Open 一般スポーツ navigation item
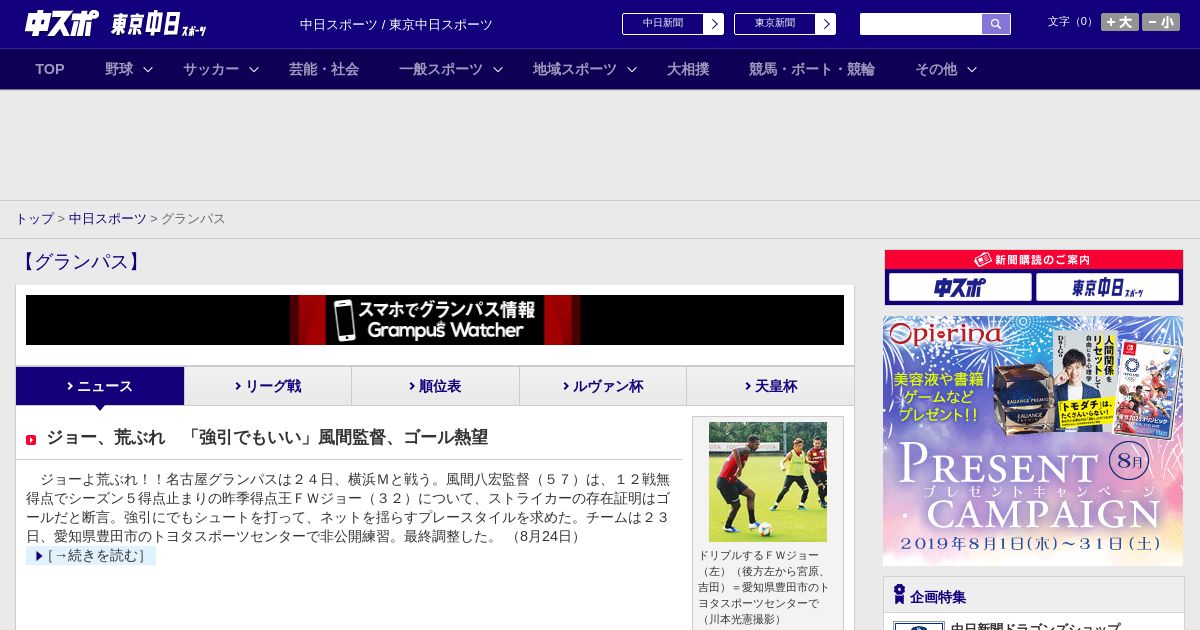The image size is (1200, 630). point(441,69)
